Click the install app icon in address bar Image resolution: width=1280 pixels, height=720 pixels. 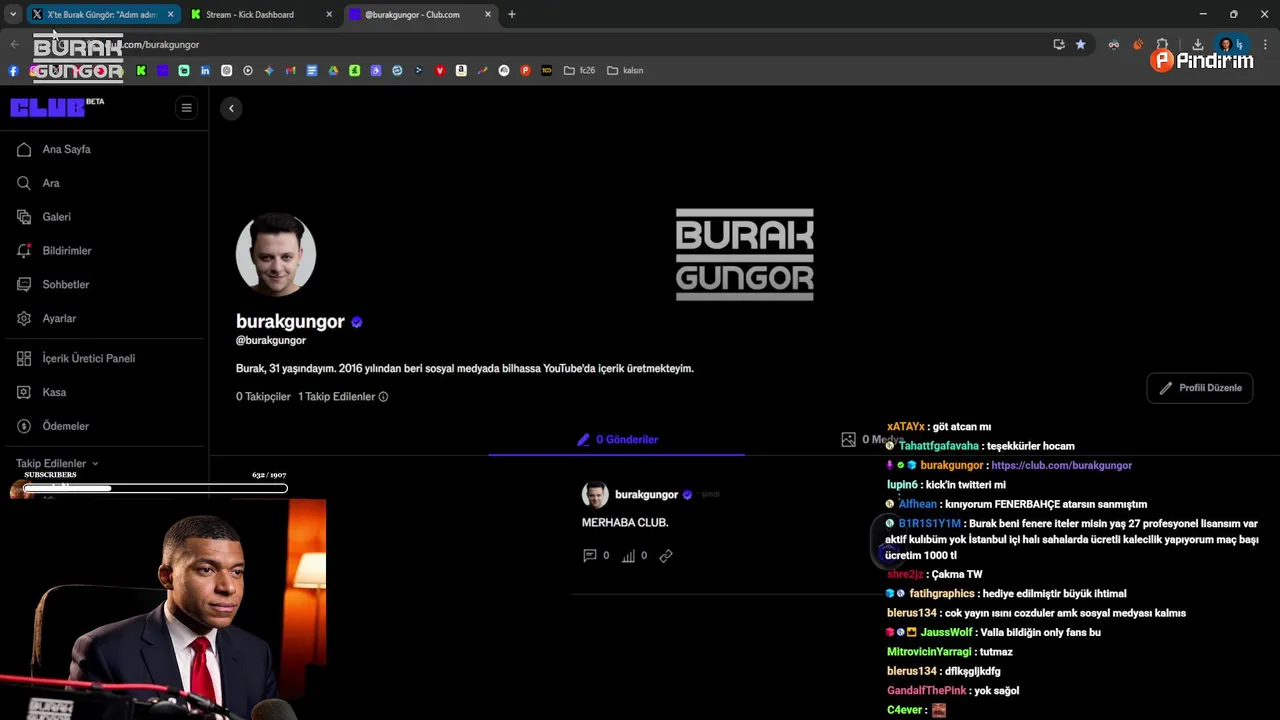pos(1059,44)
